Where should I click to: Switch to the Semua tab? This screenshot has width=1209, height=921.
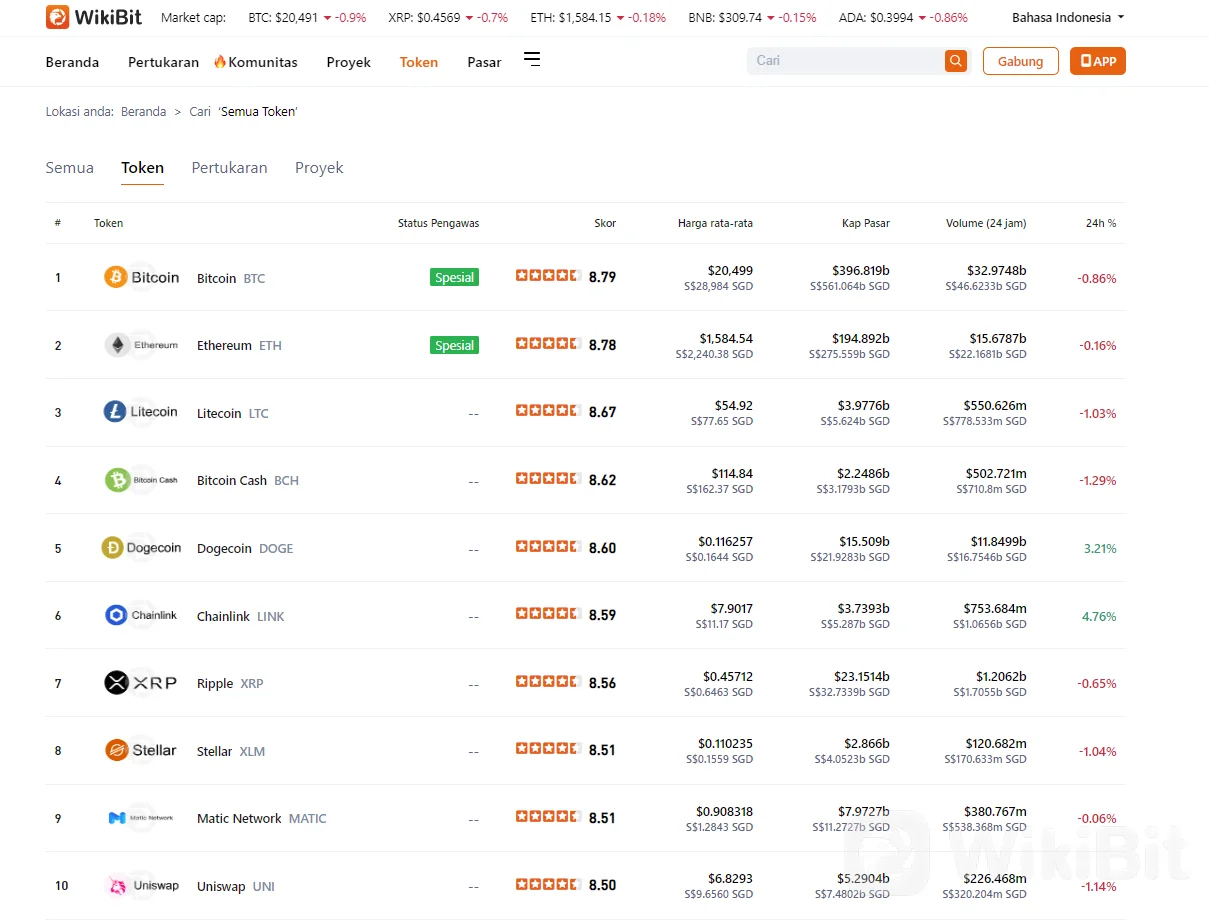point(70,168)
